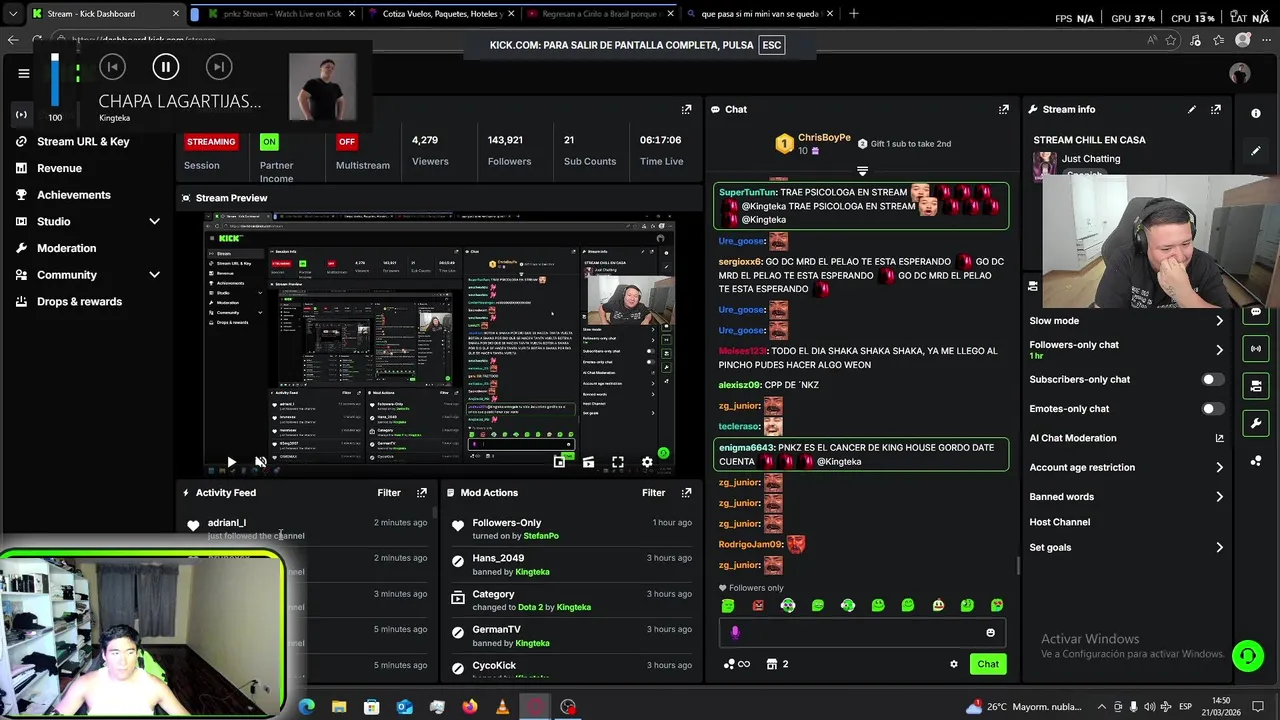Pop out the Activity Feed panel
The width and height of the screenshot is (1280, 720).
point(422,493)
